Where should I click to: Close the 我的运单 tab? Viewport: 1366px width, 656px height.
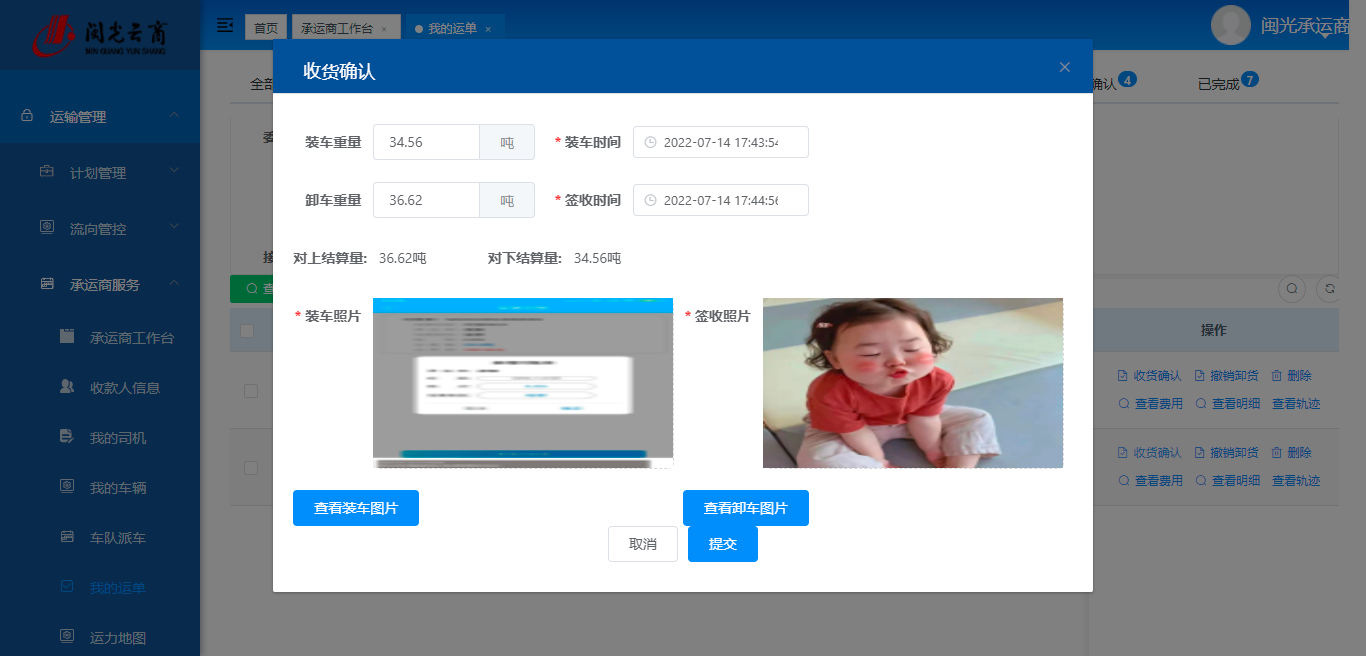coord(488,29)
